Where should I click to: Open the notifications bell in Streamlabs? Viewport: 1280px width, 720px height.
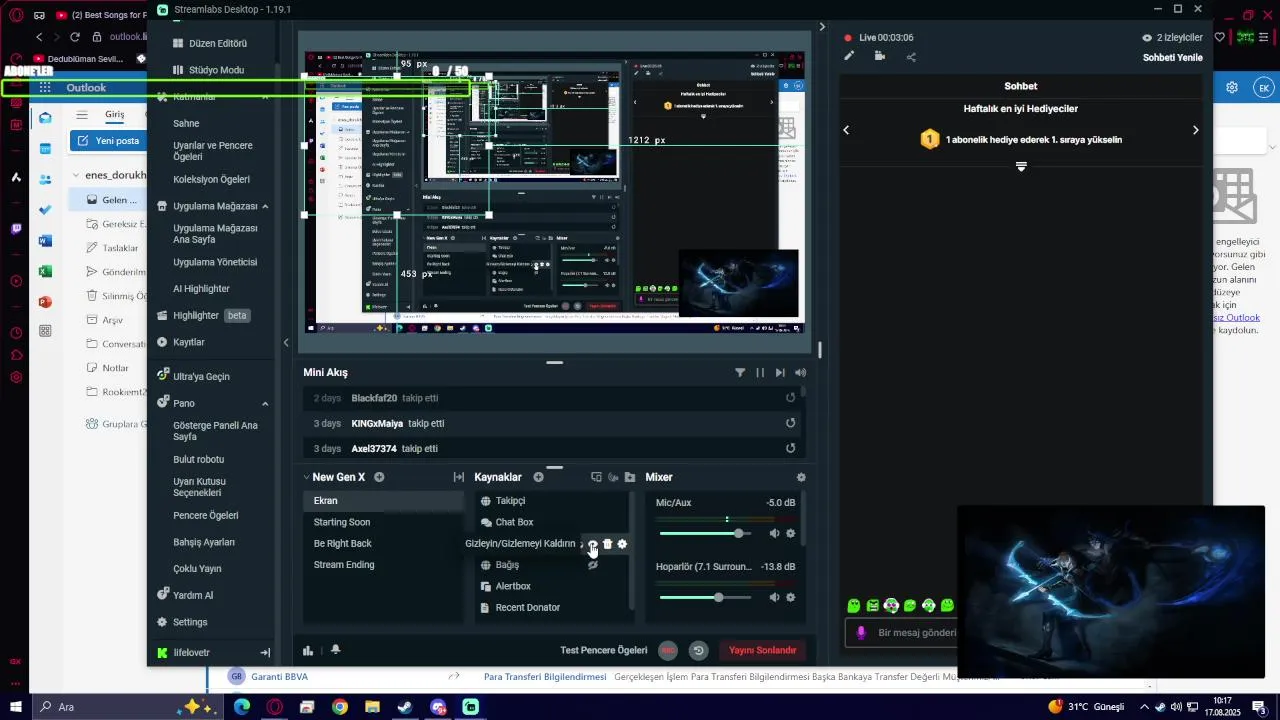[335, 650]
